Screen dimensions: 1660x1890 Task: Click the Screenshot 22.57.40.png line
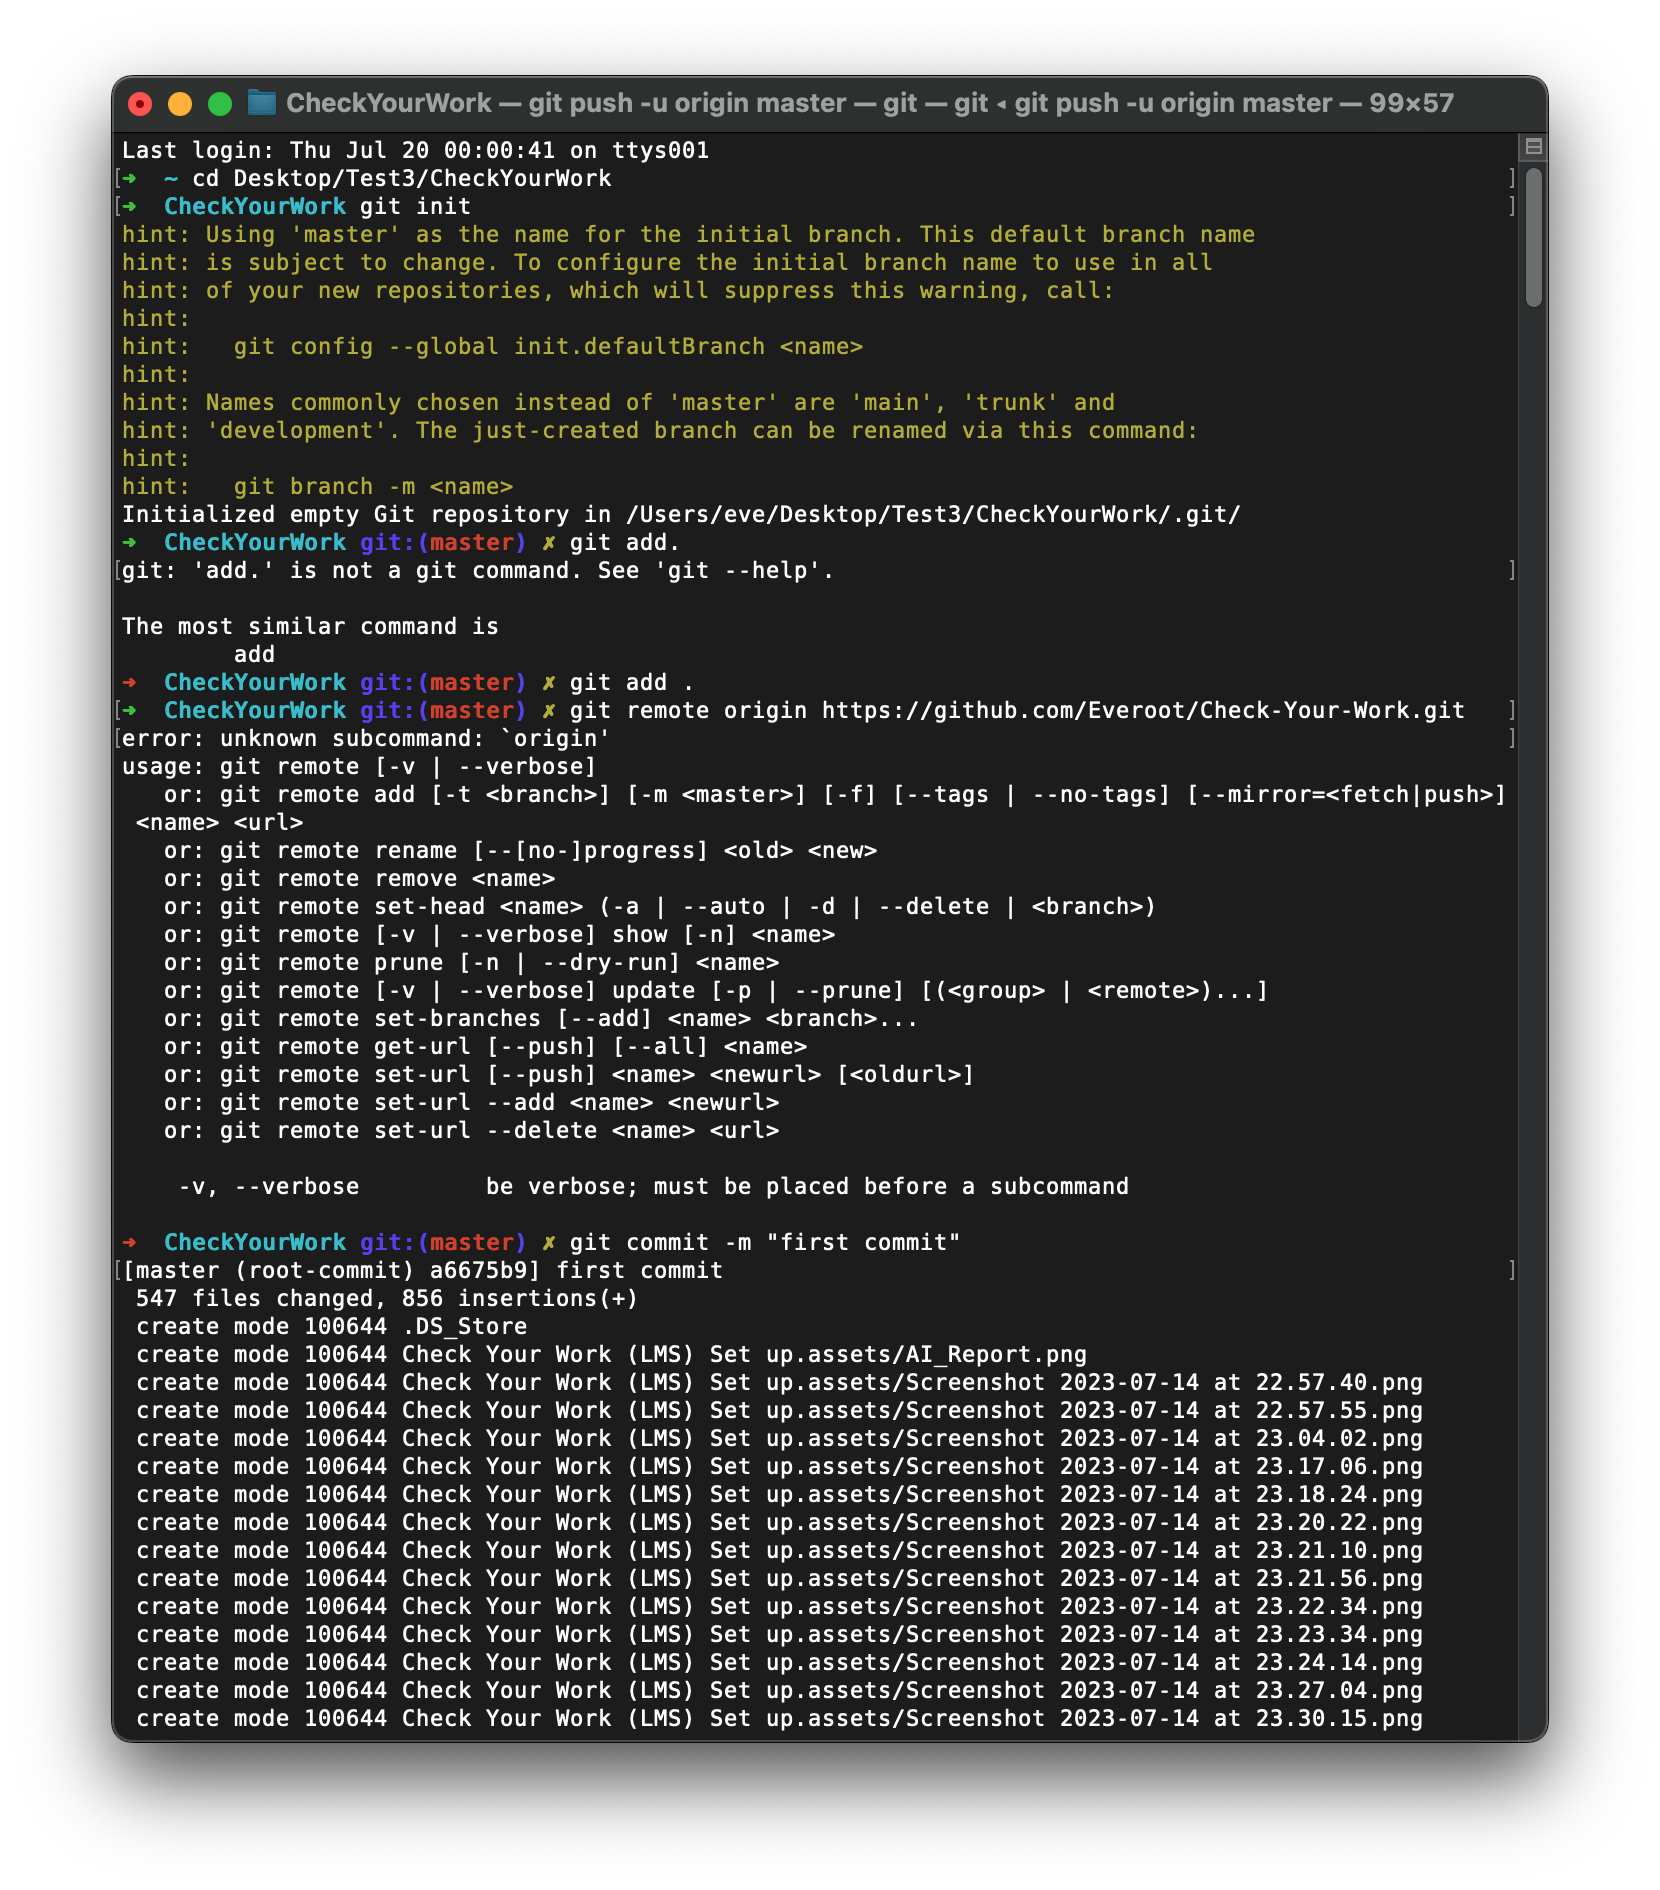pos(779,1383)
